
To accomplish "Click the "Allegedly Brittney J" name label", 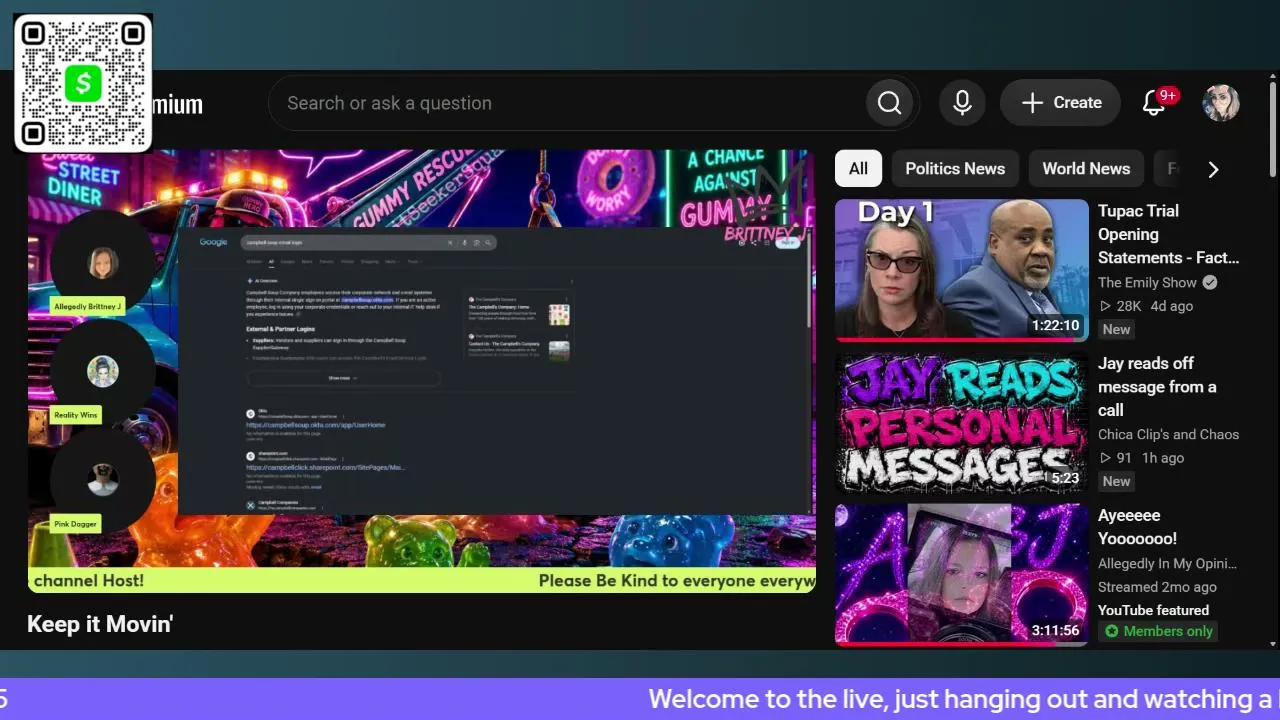I will 88,306.
